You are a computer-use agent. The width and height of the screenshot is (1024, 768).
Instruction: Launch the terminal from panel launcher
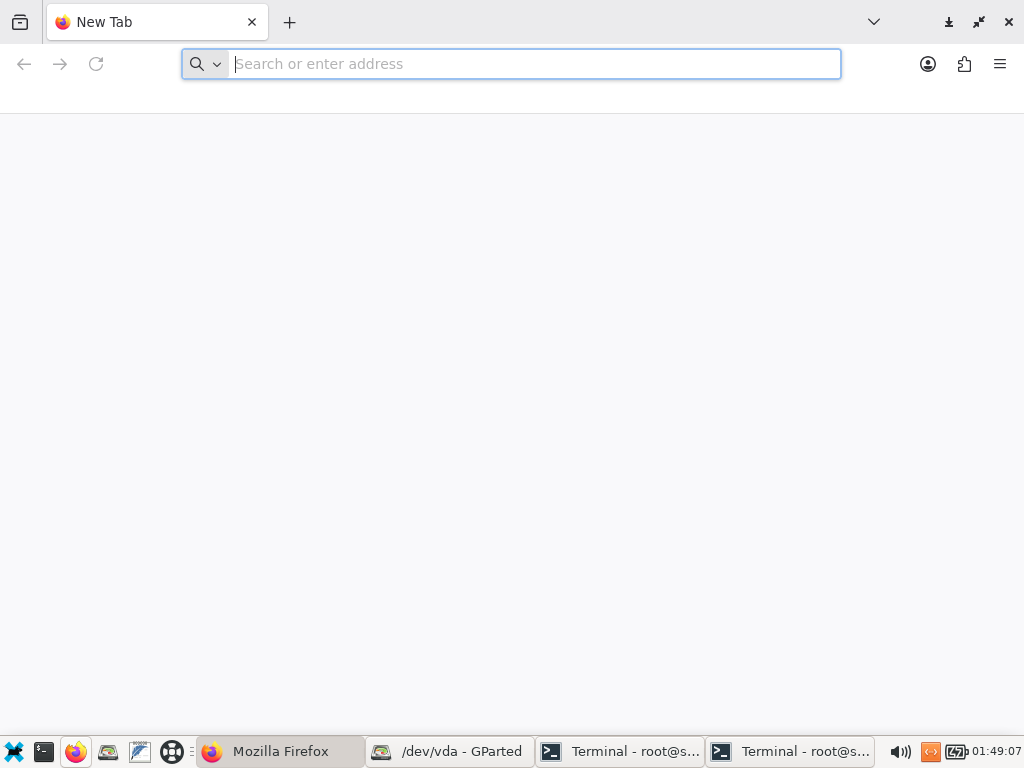[44, 752]
